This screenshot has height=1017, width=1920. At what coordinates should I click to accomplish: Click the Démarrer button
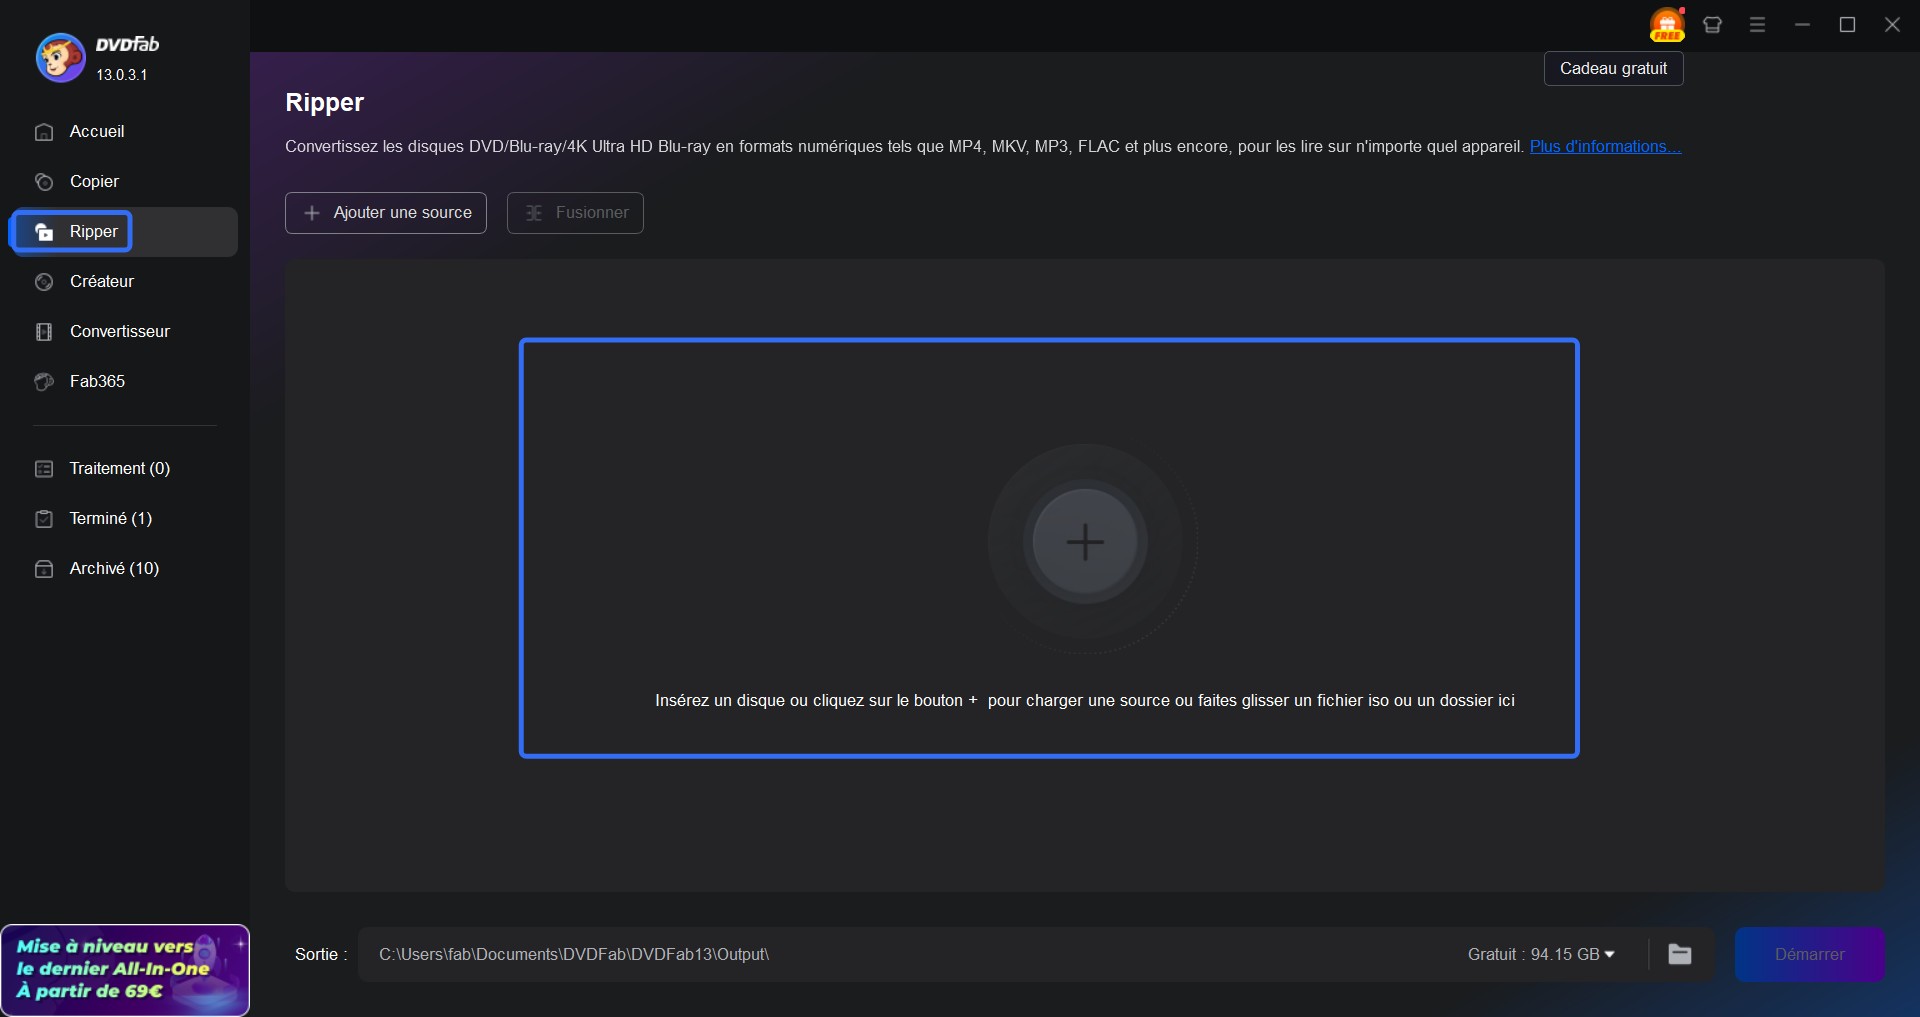(1810, 954)
